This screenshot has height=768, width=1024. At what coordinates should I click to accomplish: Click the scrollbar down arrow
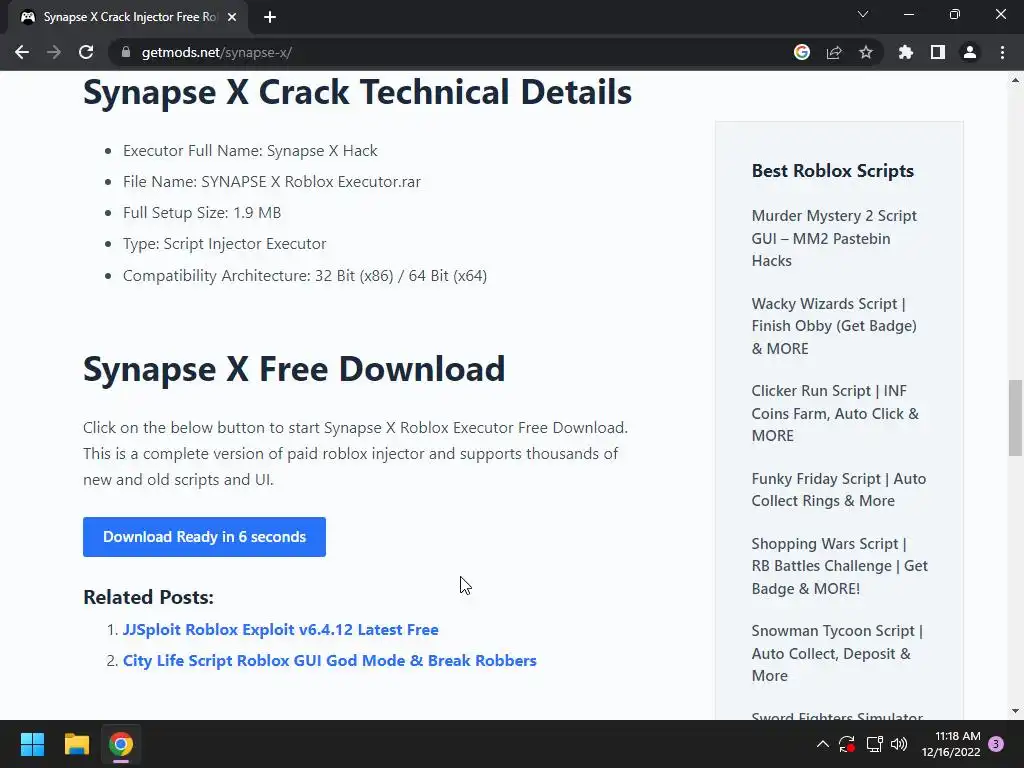pyautogui.click(x=1015, y=711)
